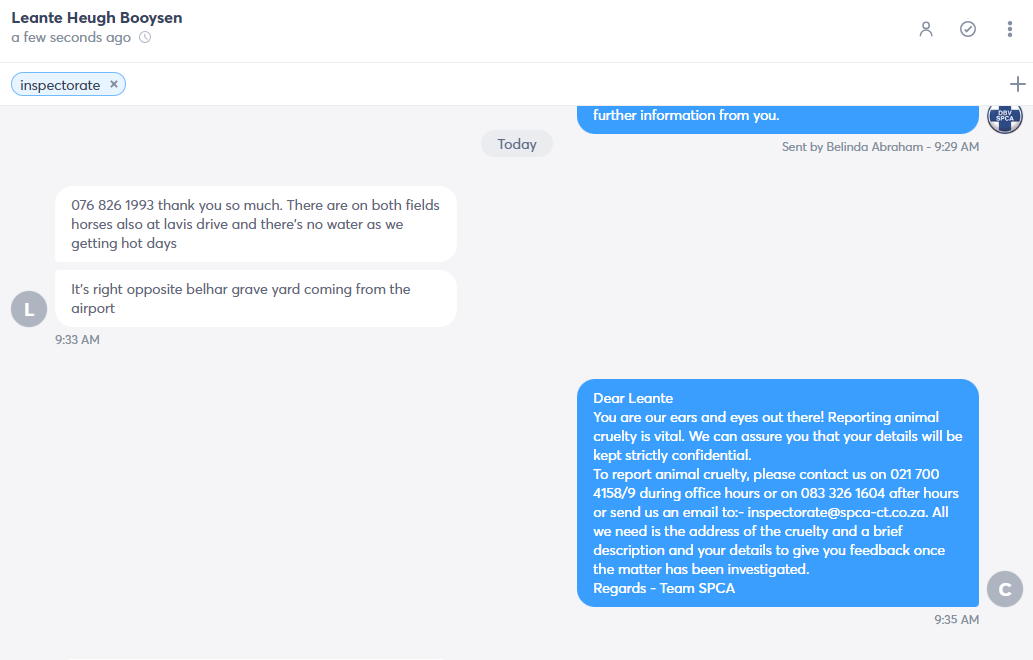
Task: Open the C agent avatar
Action: [x=1005, y=589]
